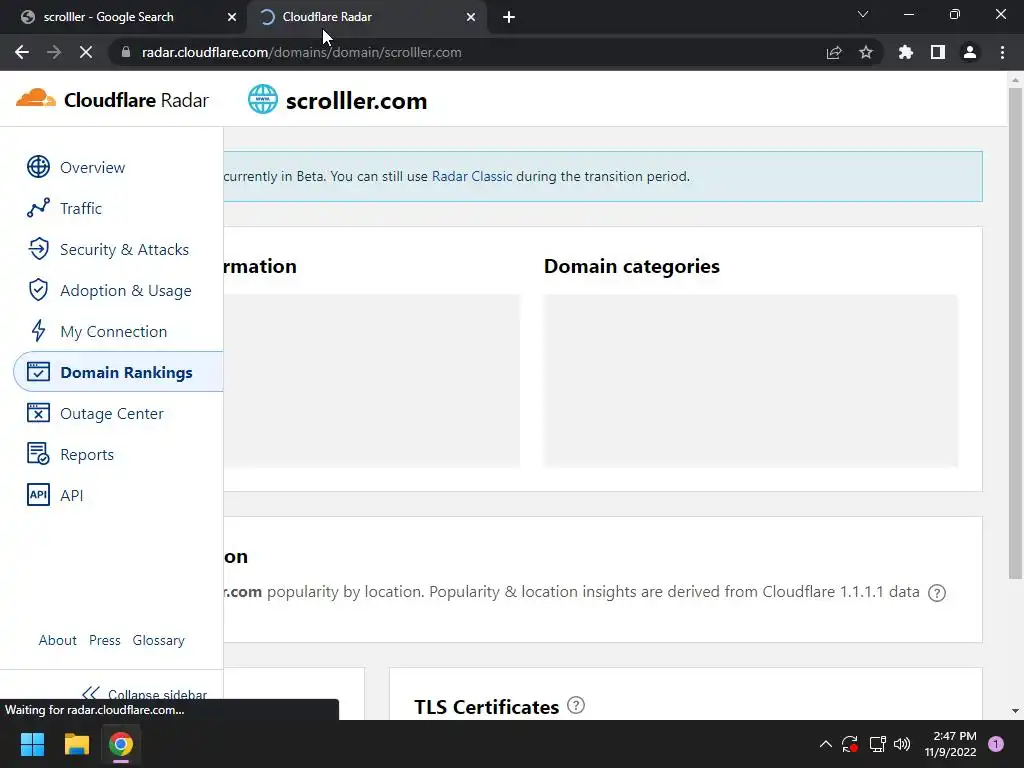Click the sync tray icon with red dot
The width and height of the screenshot is (1024, 768).
click(x=850, y=744)
